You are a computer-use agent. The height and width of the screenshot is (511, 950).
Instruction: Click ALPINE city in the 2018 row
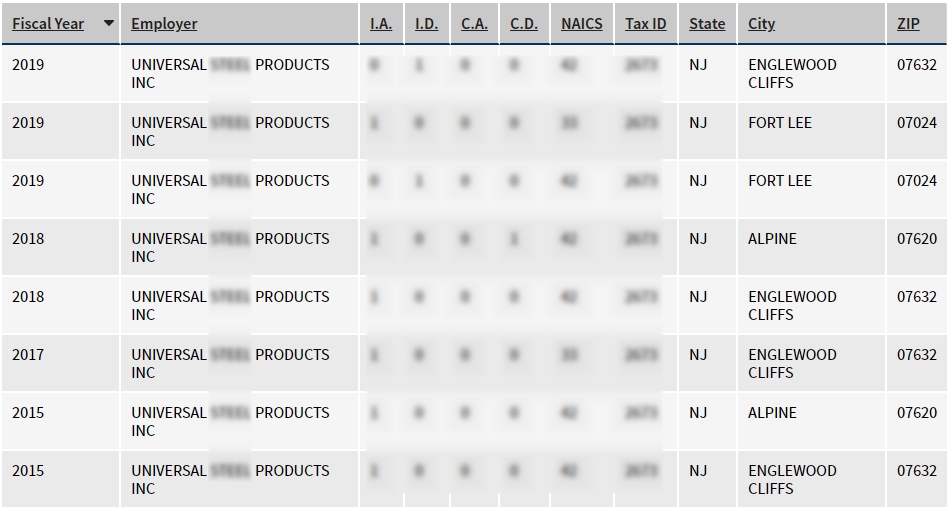point(773,239)
